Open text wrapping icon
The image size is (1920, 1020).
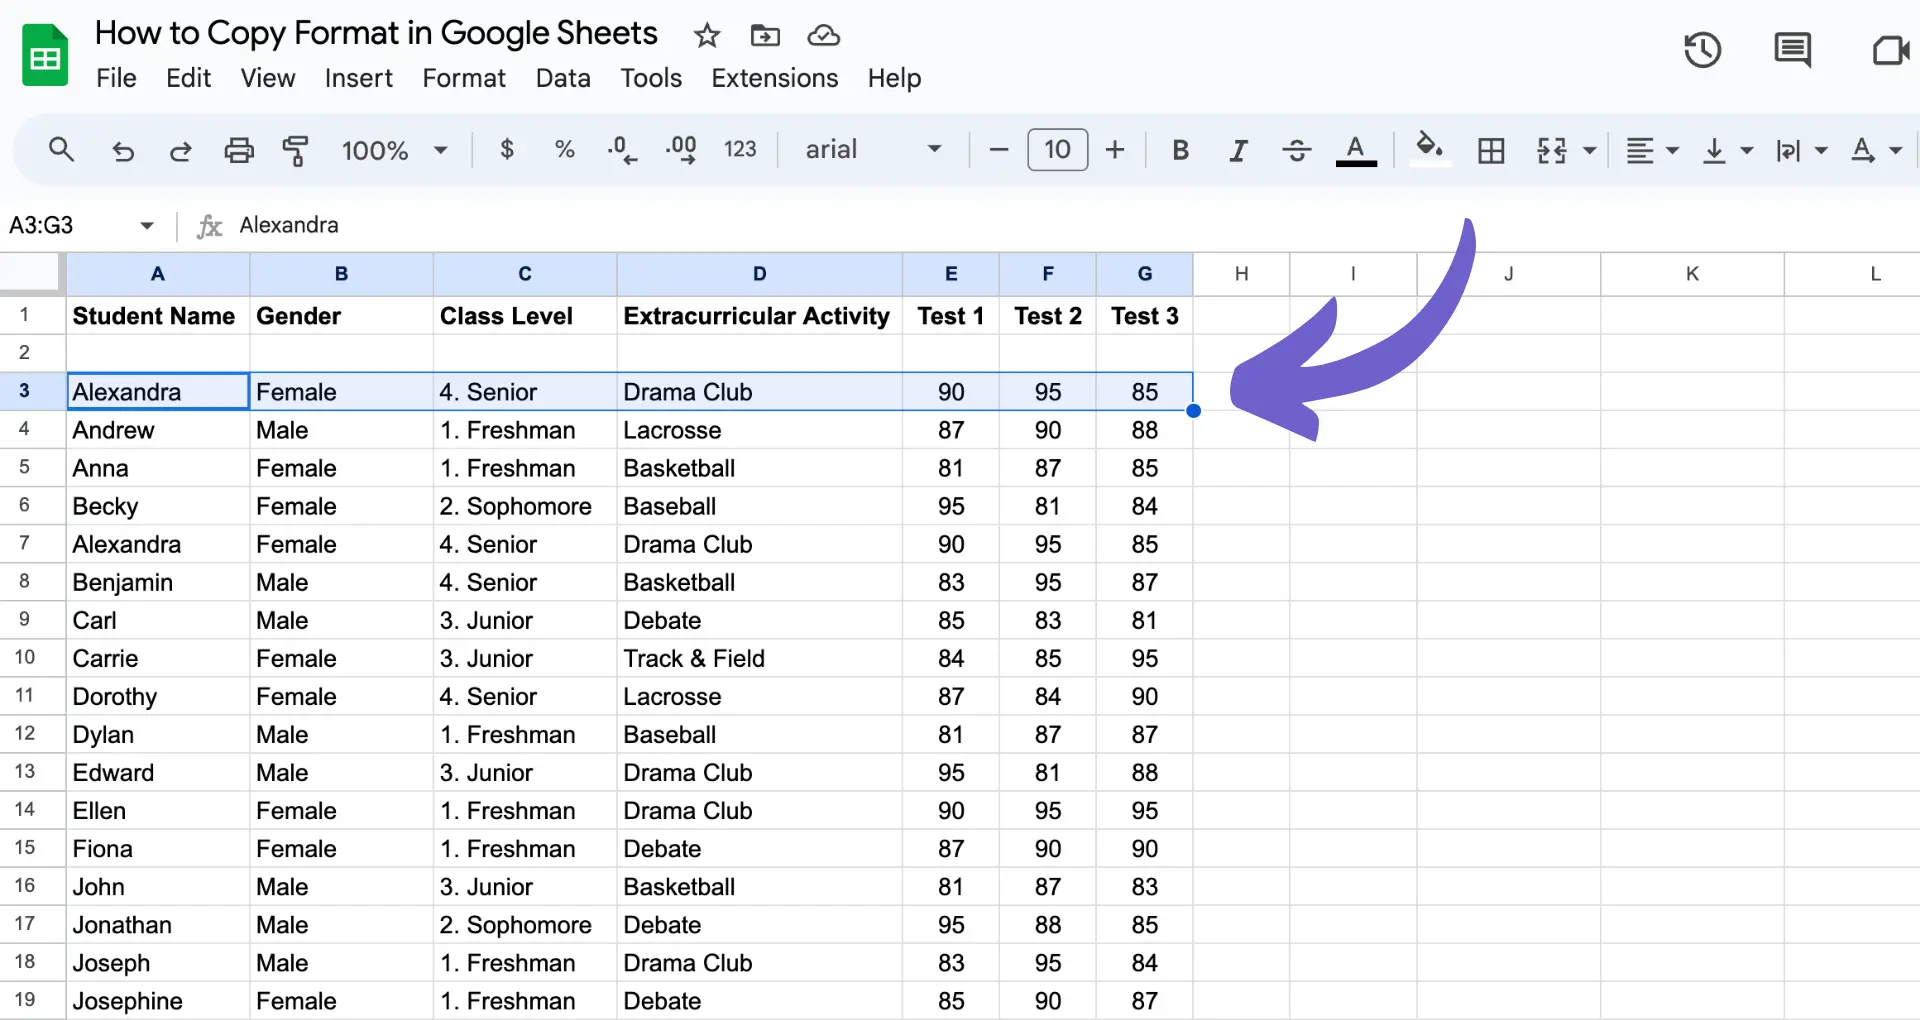pyautogui.click(x=1788, y=151)
